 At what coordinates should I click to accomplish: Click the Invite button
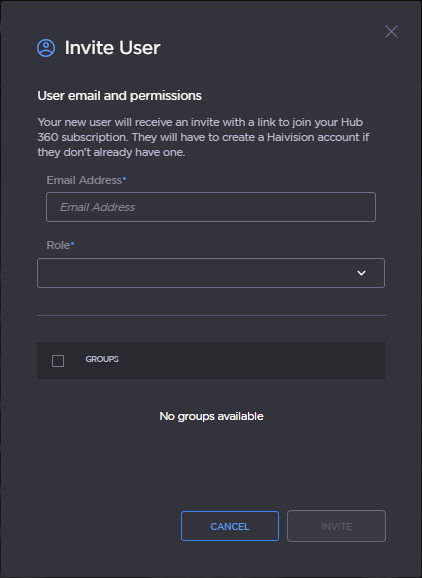tap(336, 526)
